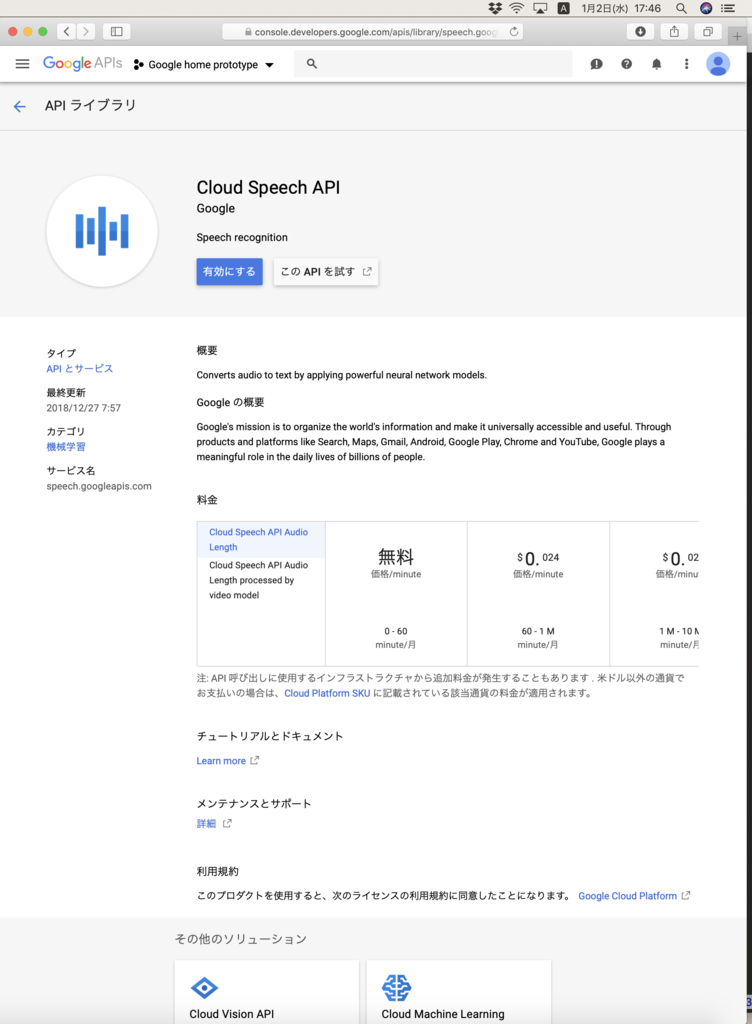
Task: Open the Dropbox menu bar icon
Action: (495, 8)
